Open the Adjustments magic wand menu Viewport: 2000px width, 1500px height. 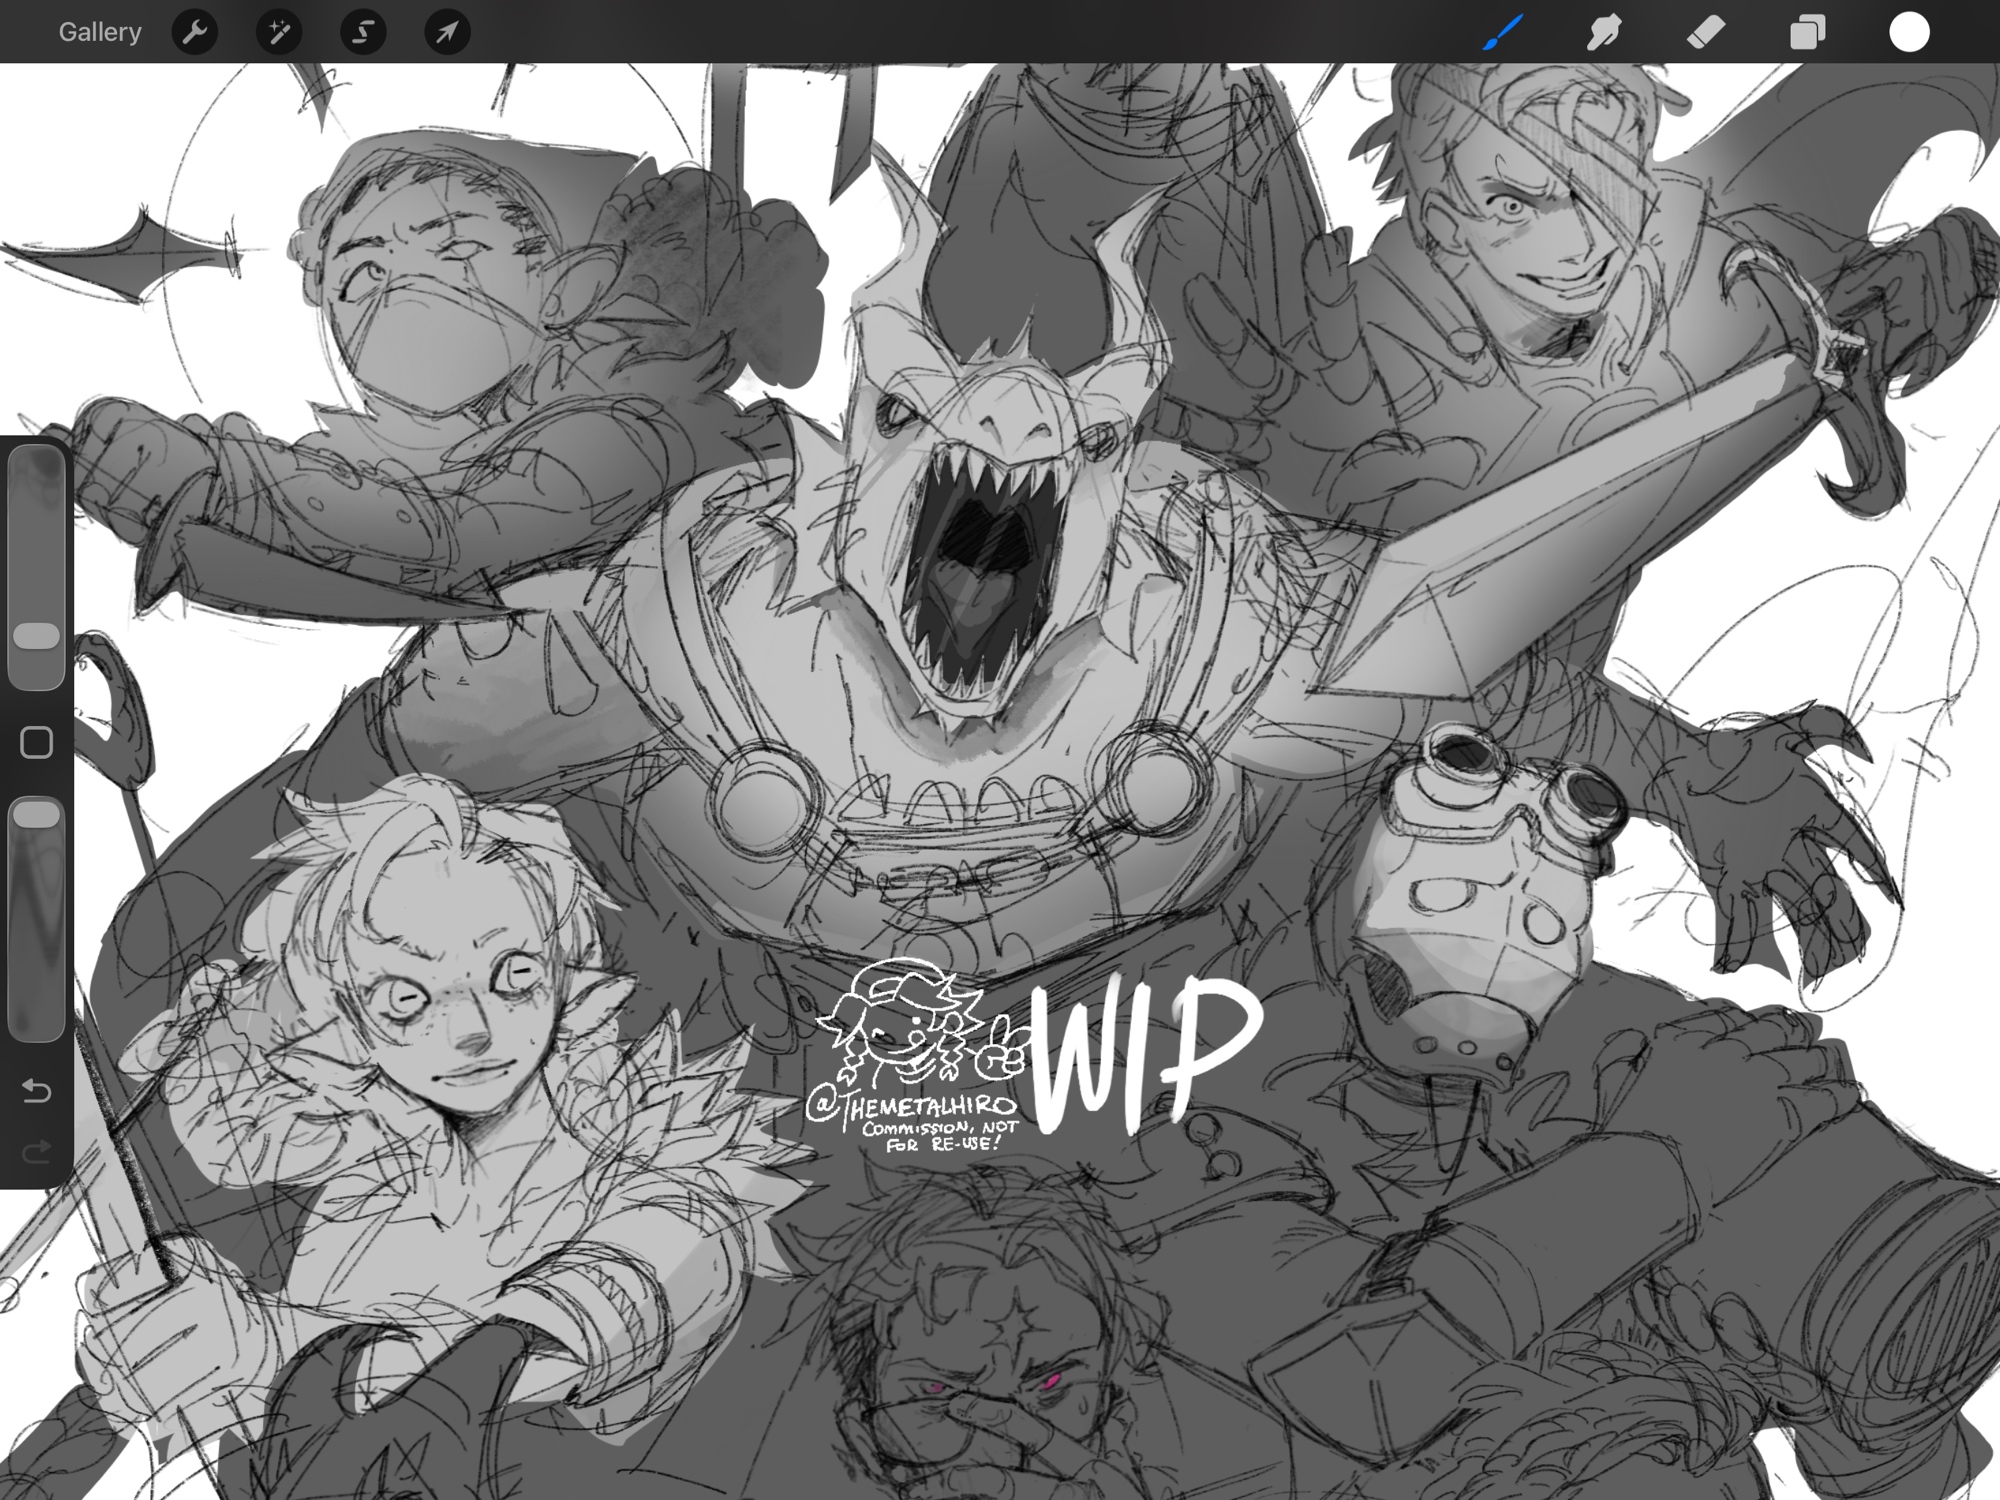click(279, 32)
